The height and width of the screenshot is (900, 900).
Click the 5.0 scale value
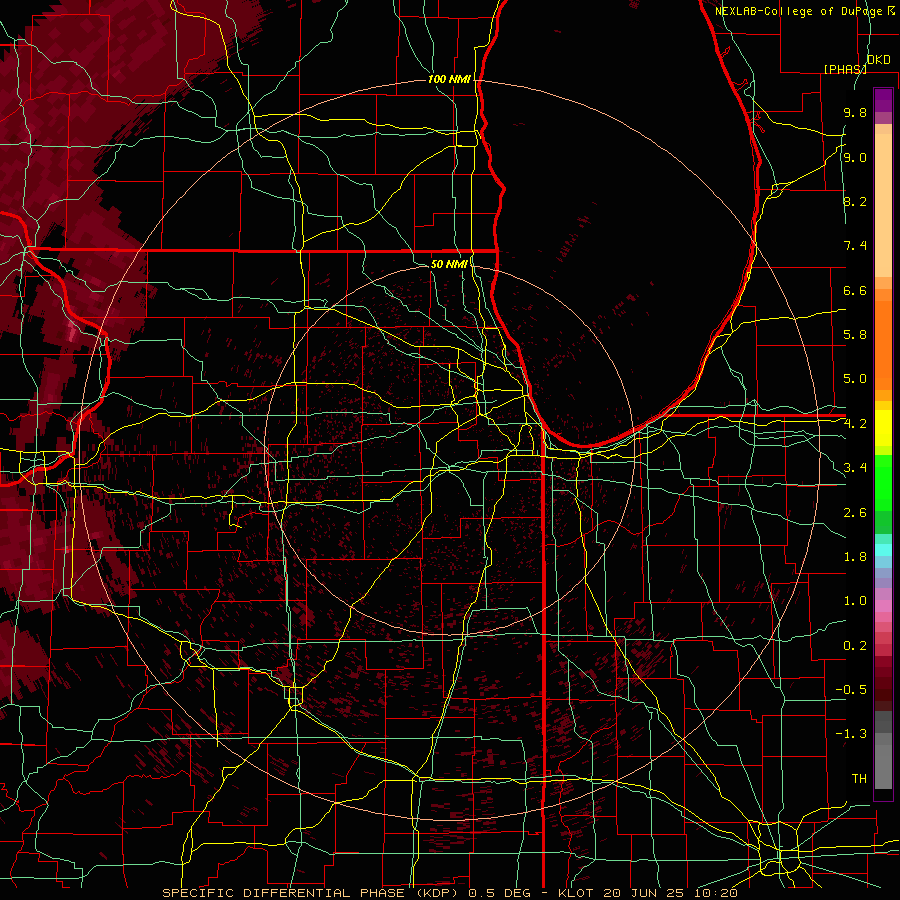[x=855, y=379]
